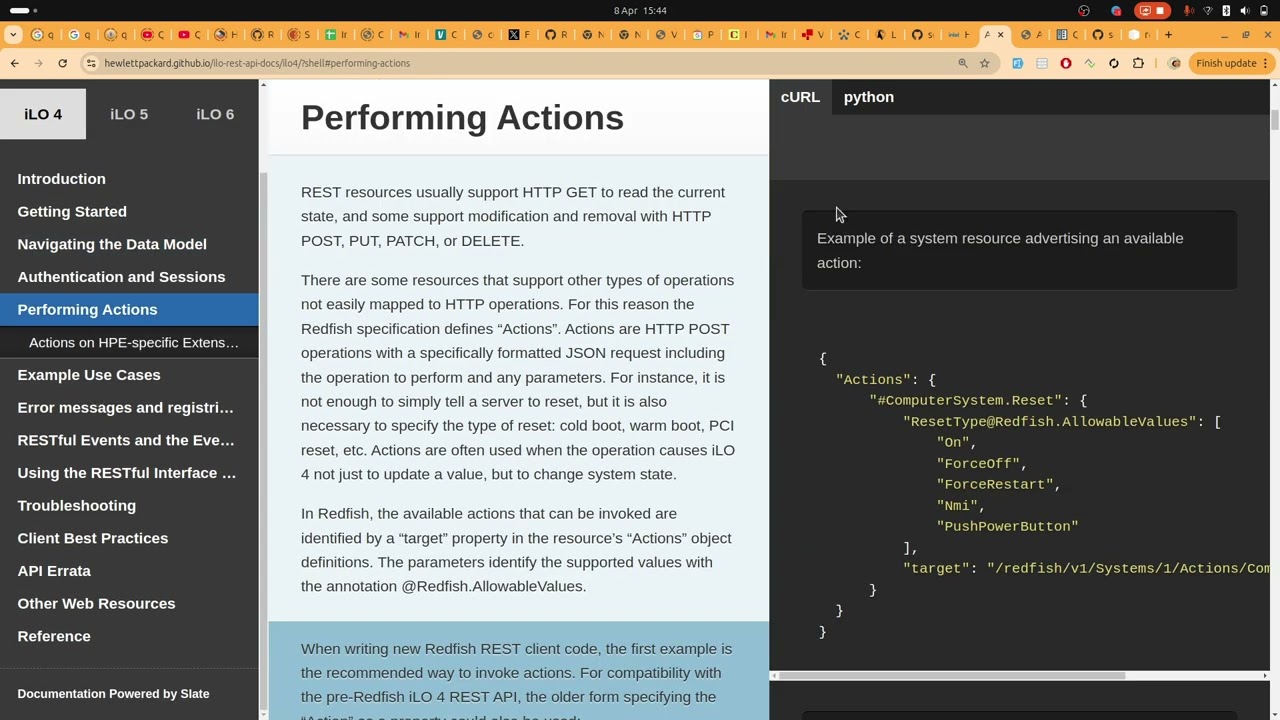Click the Finish update button

coord(1226,63)
